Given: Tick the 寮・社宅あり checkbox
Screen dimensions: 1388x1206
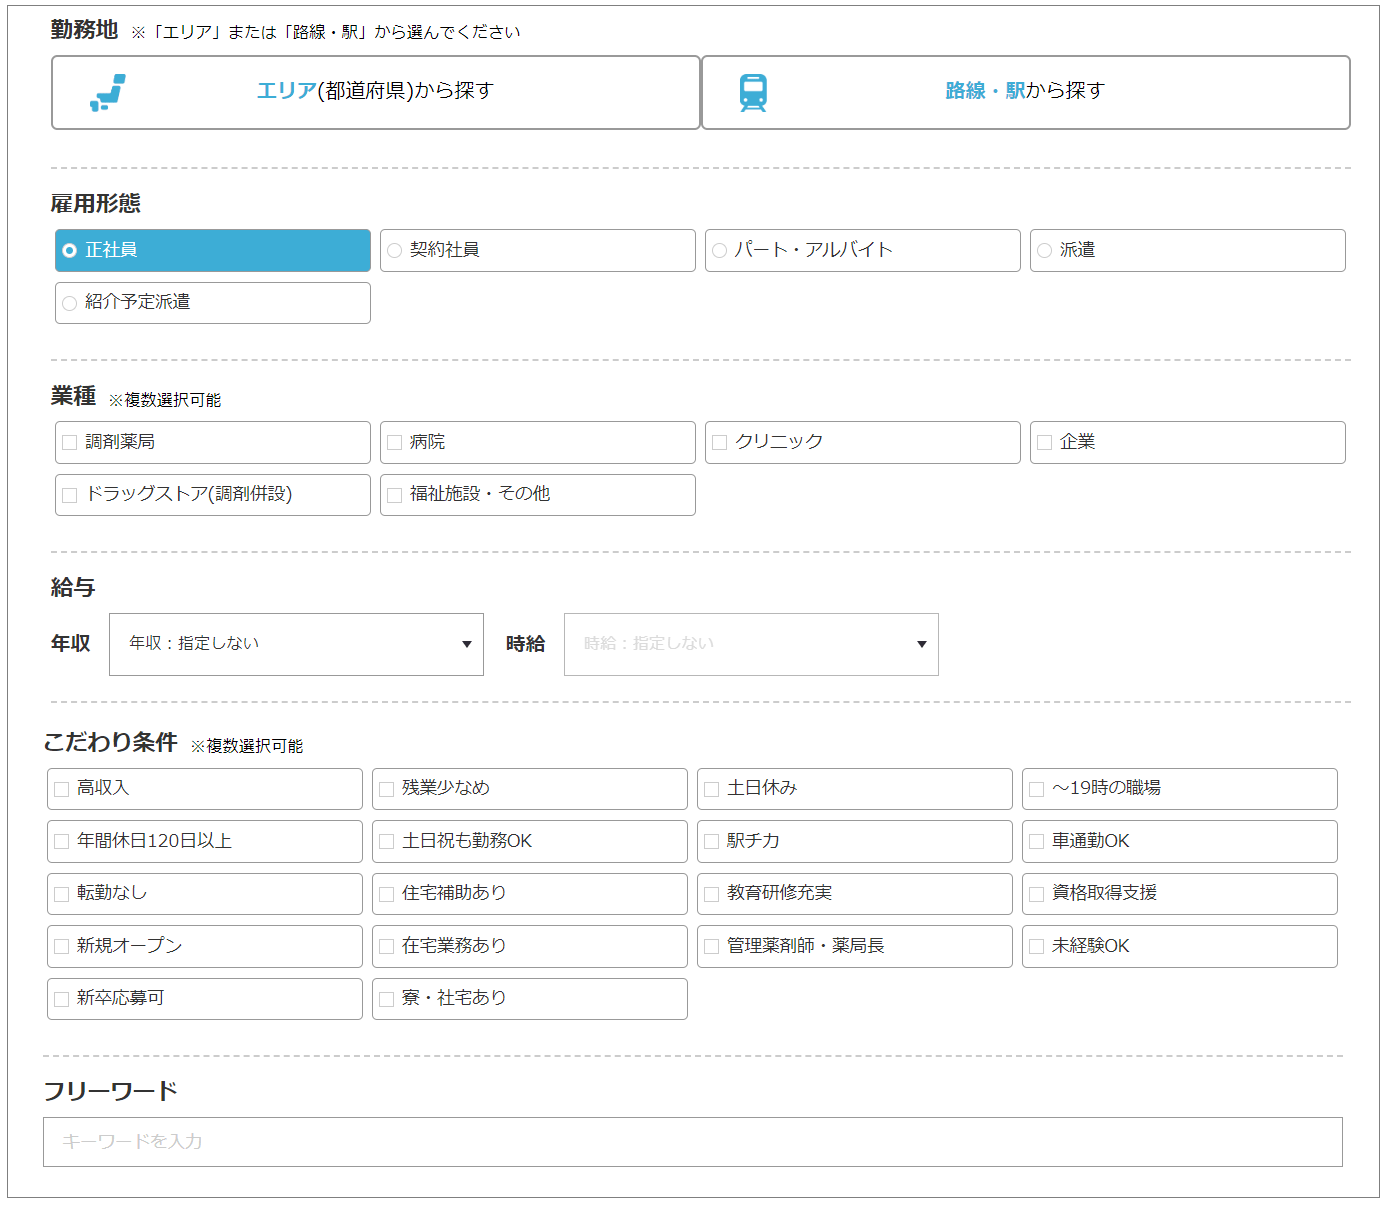Looking at the screenshot, I should [x=530, y=998].
